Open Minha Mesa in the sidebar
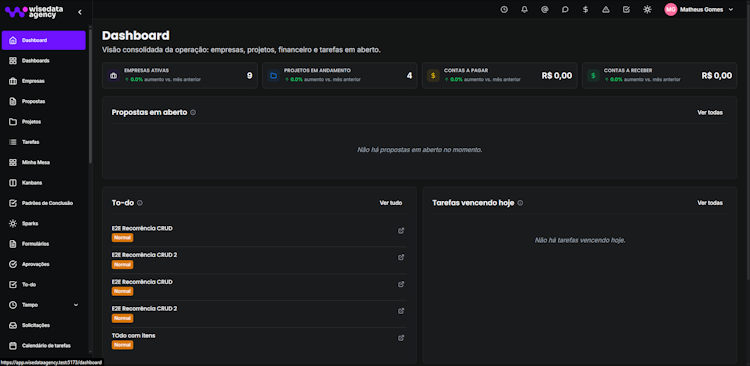 (44, 163)
